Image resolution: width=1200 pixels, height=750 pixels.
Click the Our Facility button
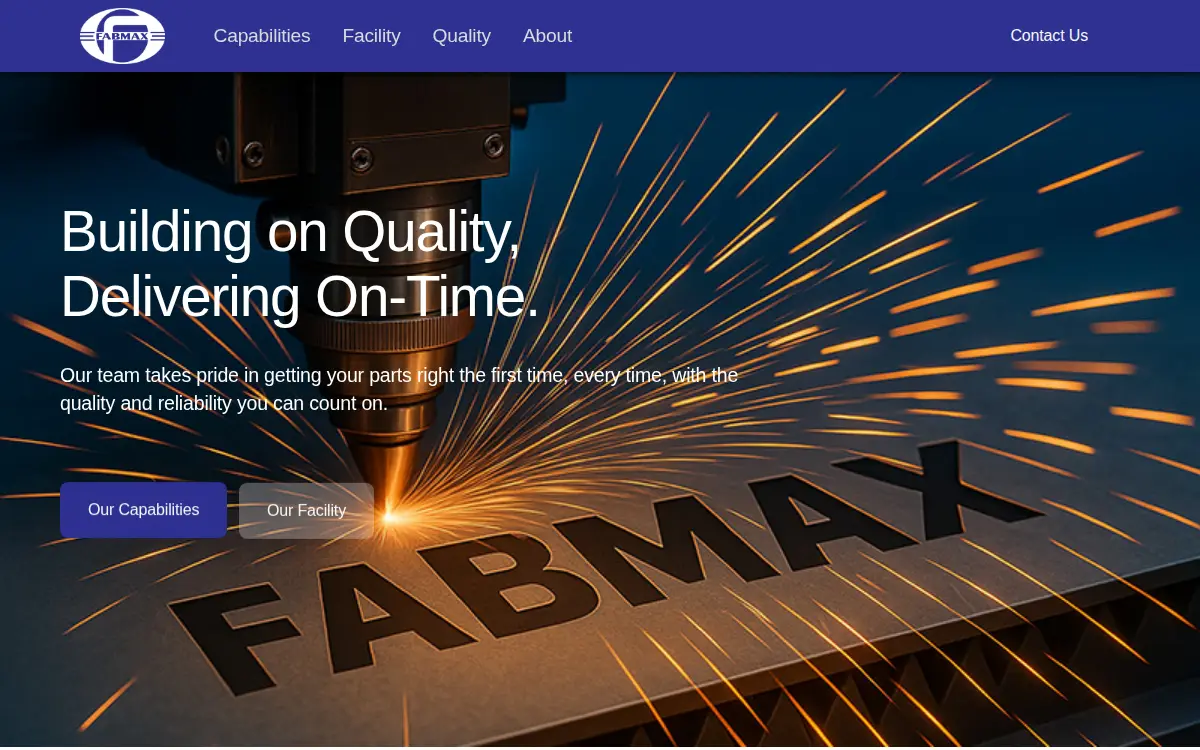click(x=306, y=511)
